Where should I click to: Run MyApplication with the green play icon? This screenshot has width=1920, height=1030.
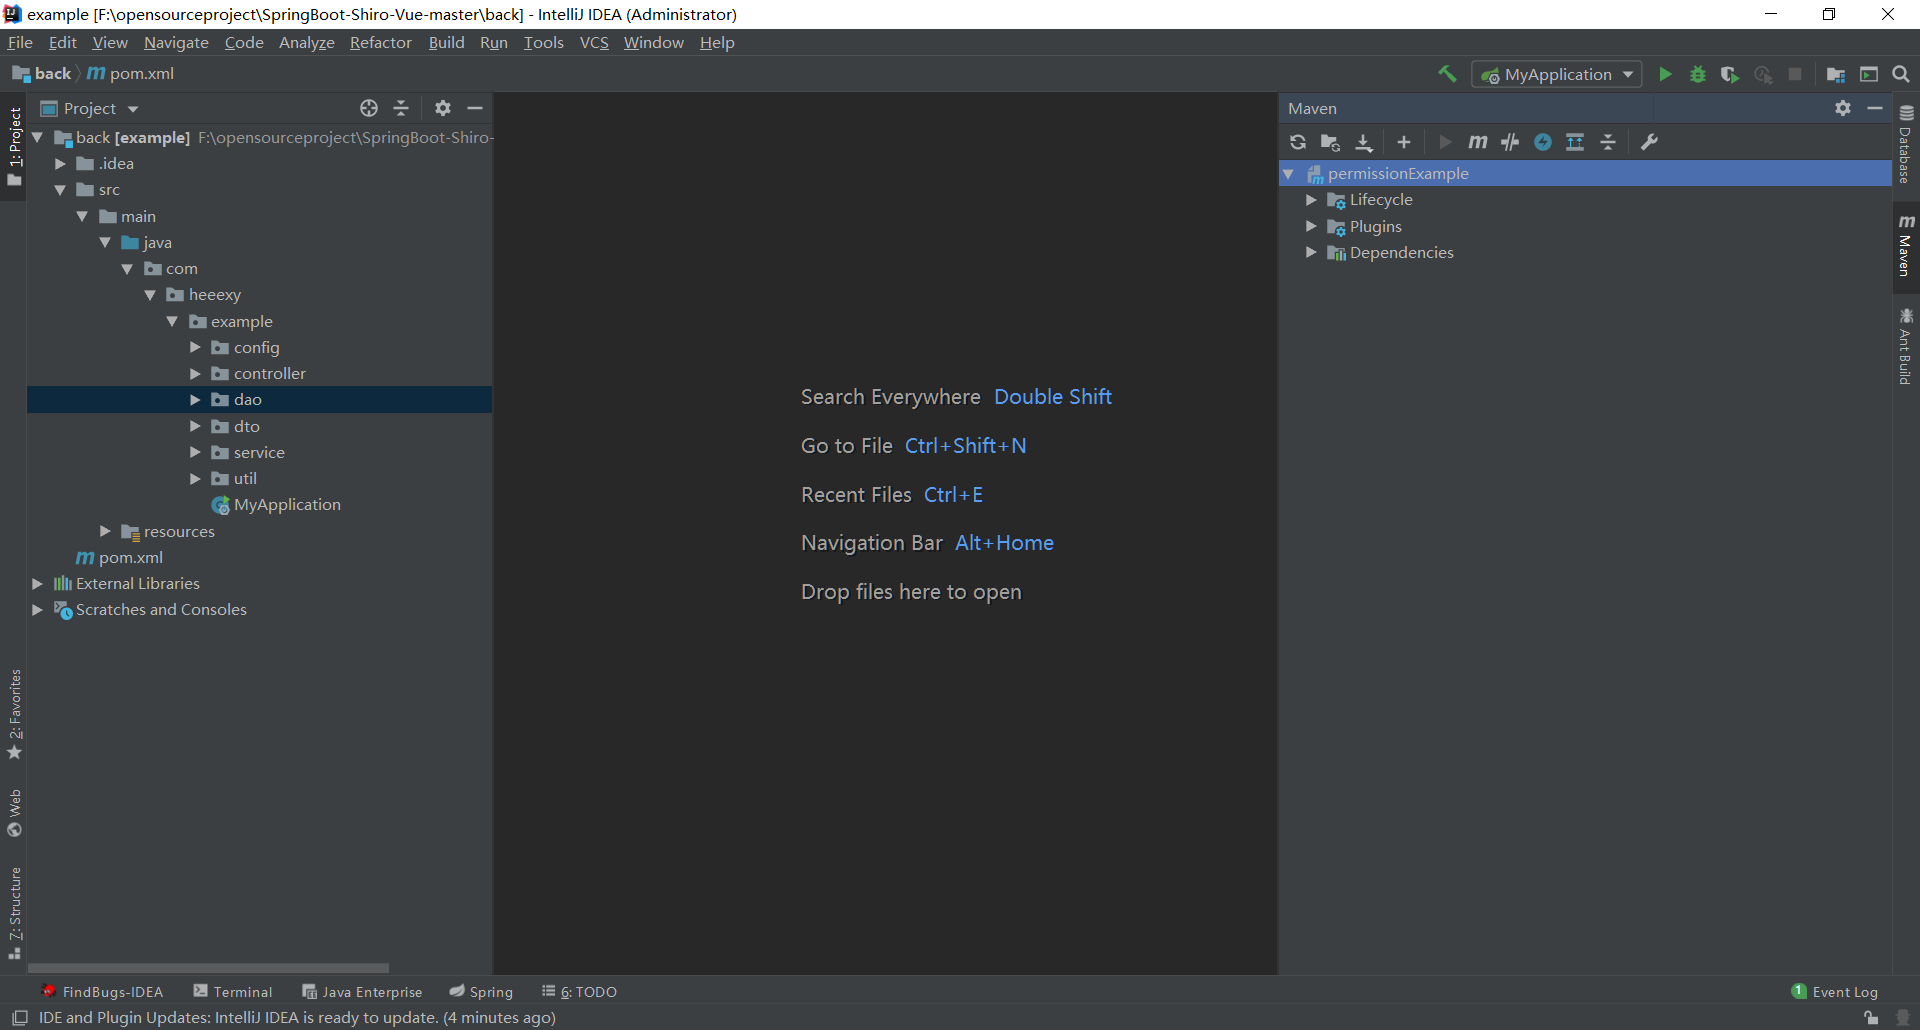[1665, 74]
